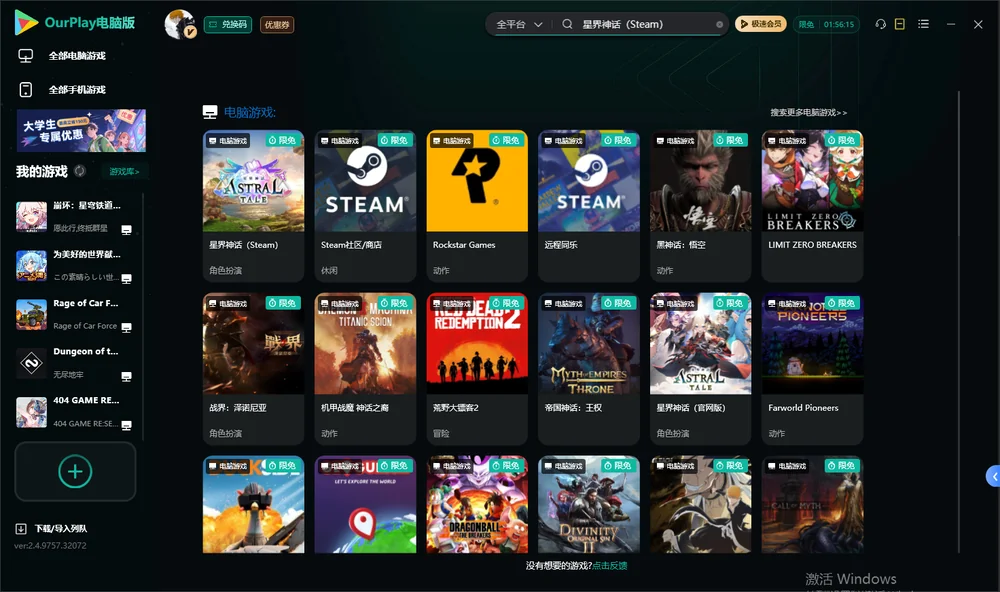Click the download queue icon
This screenshot has width=1000, height=592.
(20, 528)
